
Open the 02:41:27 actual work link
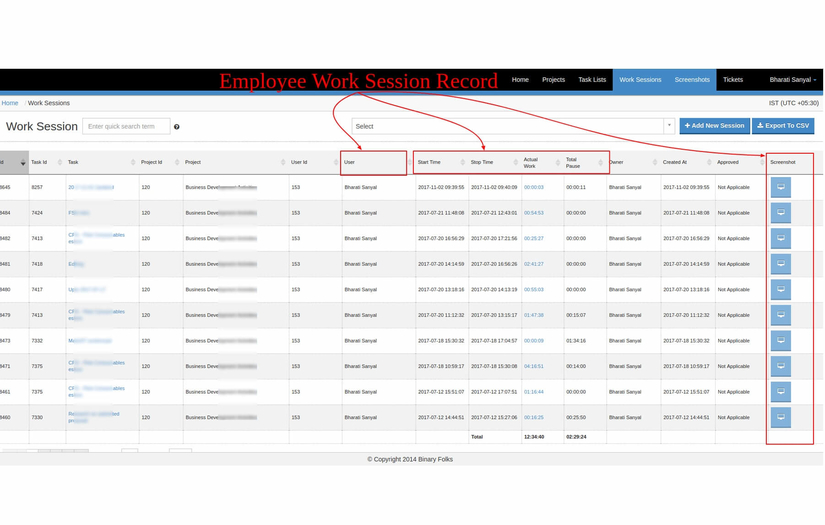[x=534, y=264]
